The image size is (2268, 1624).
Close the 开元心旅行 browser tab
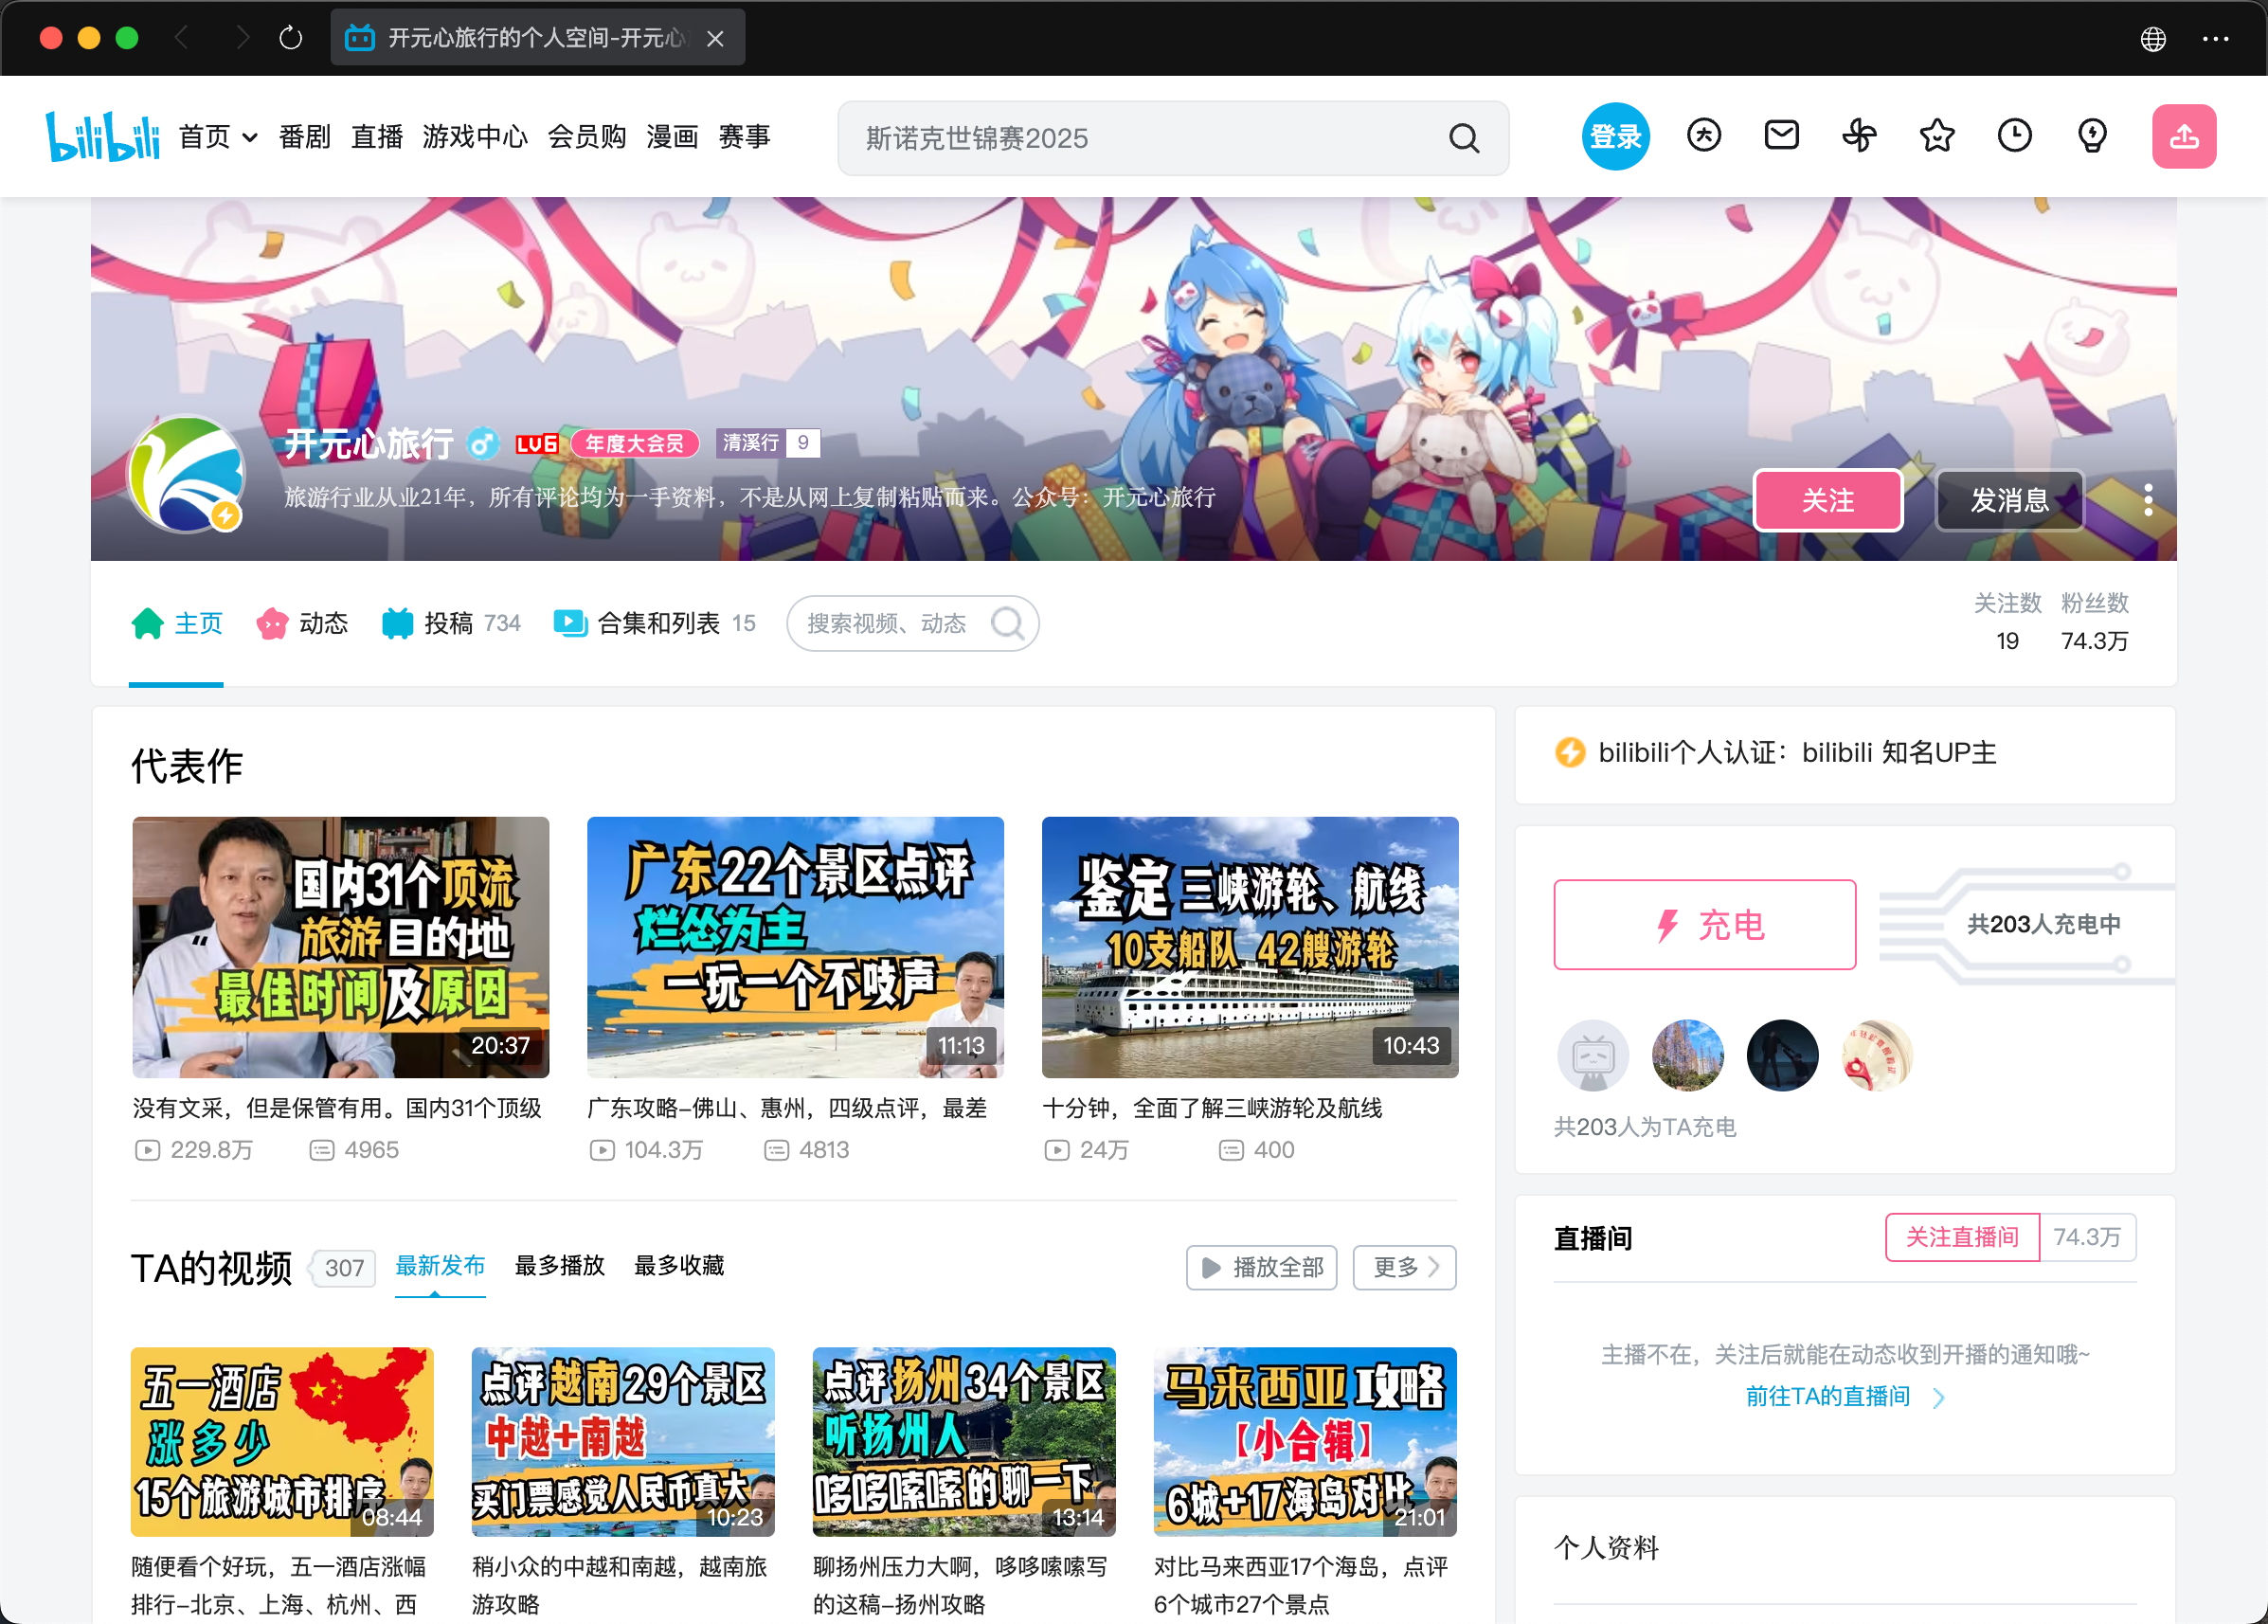pos(715,38)
